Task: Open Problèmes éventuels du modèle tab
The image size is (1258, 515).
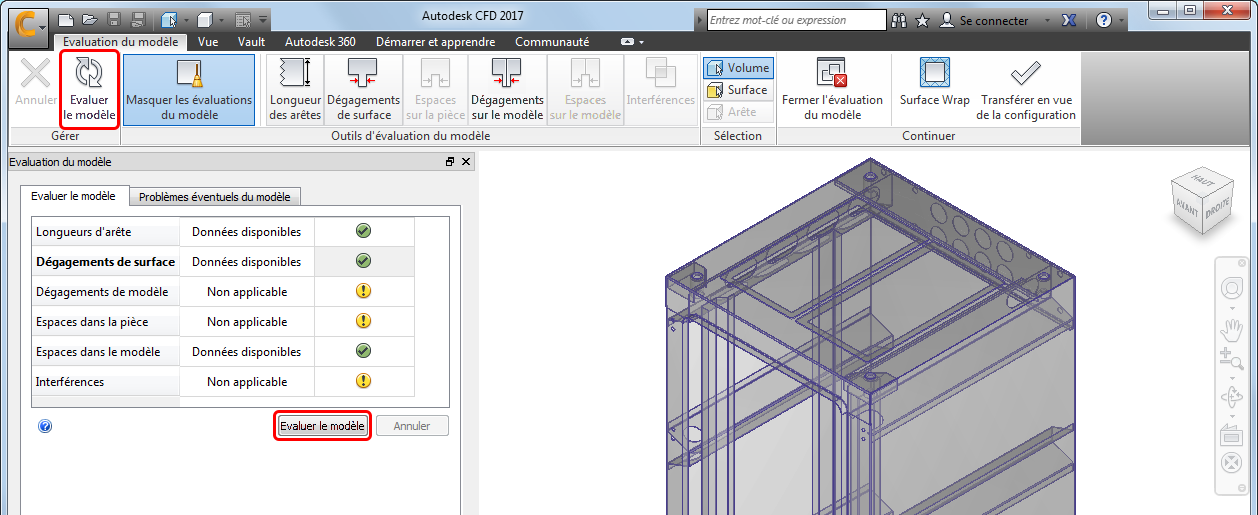Action: (x=214, y=197)
